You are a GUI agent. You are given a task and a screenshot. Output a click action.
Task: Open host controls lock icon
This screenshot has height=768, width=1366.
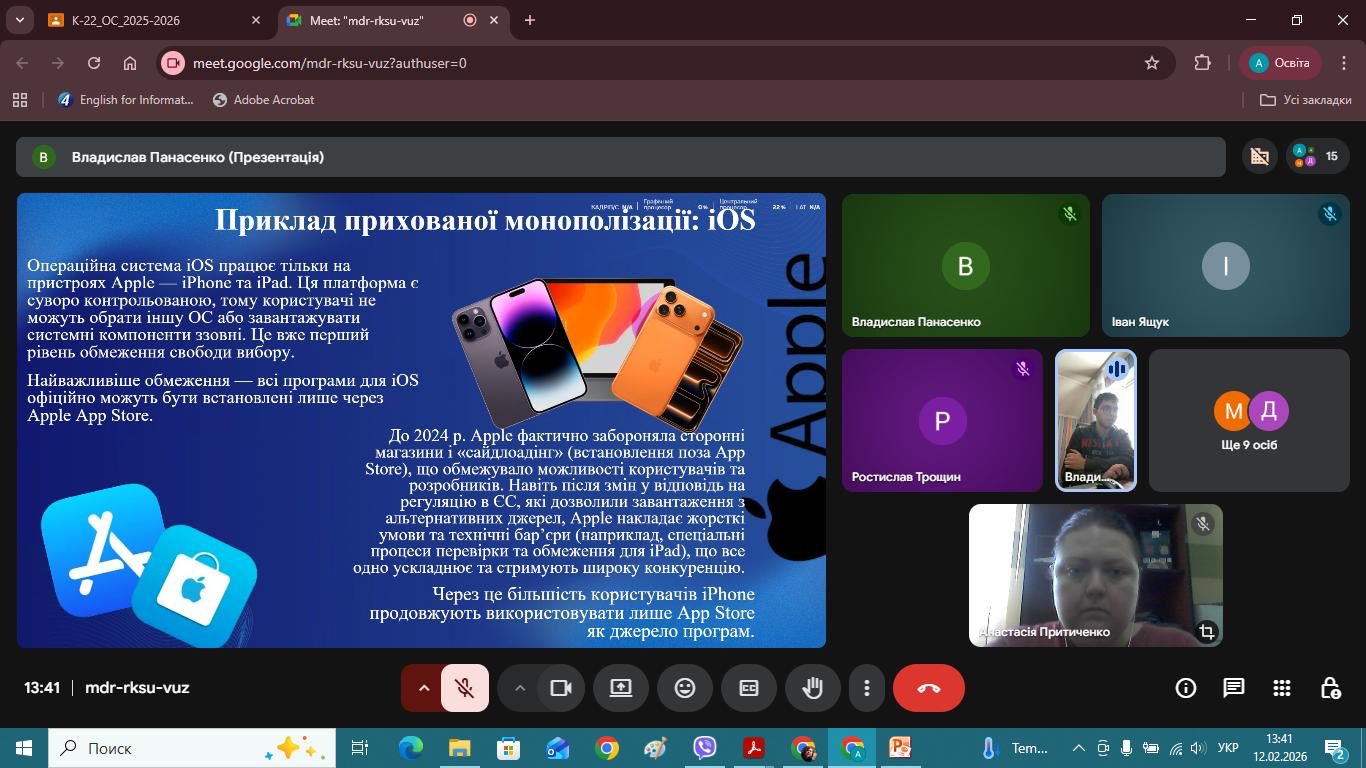point(1330,688)
